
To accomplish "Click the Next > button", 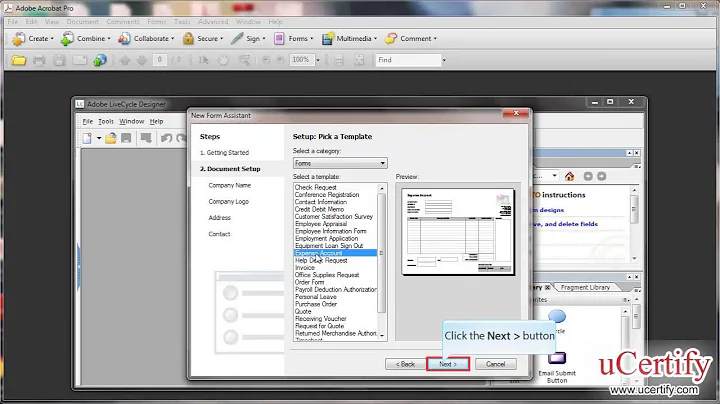I will (x=448, y=364).
